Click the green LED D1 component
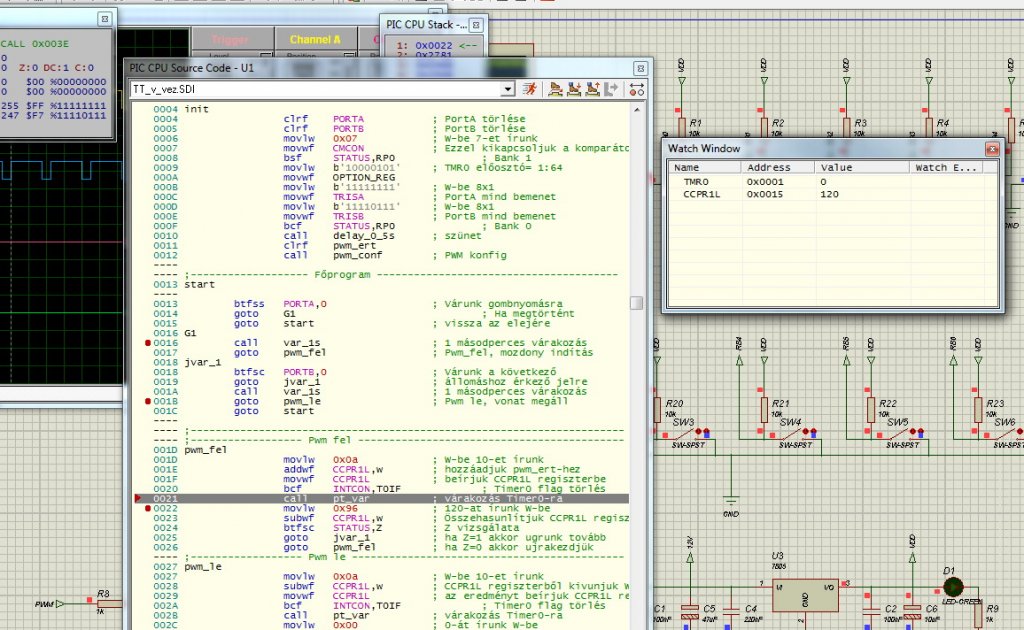The image size is (1024, 630). pyautogui.click(x=951, y=587)
